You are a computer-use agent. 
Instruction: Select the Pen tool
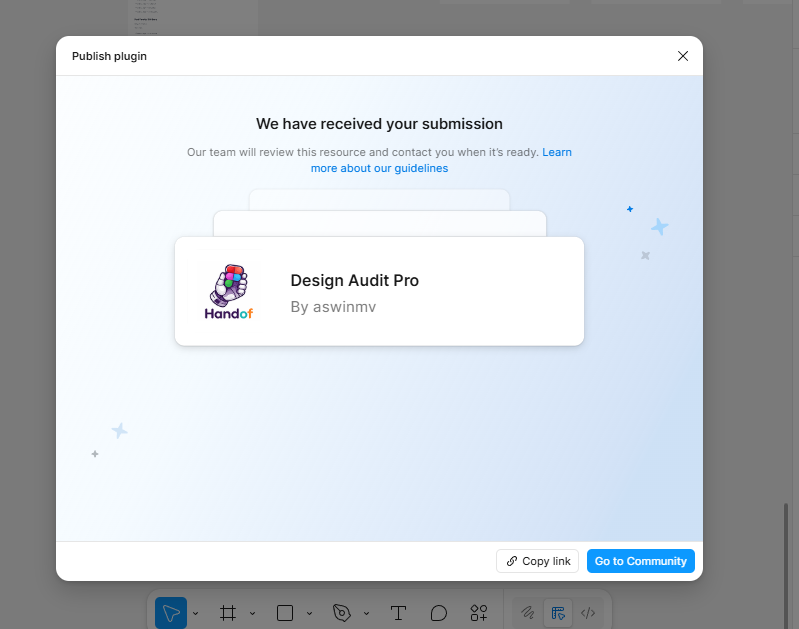[x=341, y=613]
